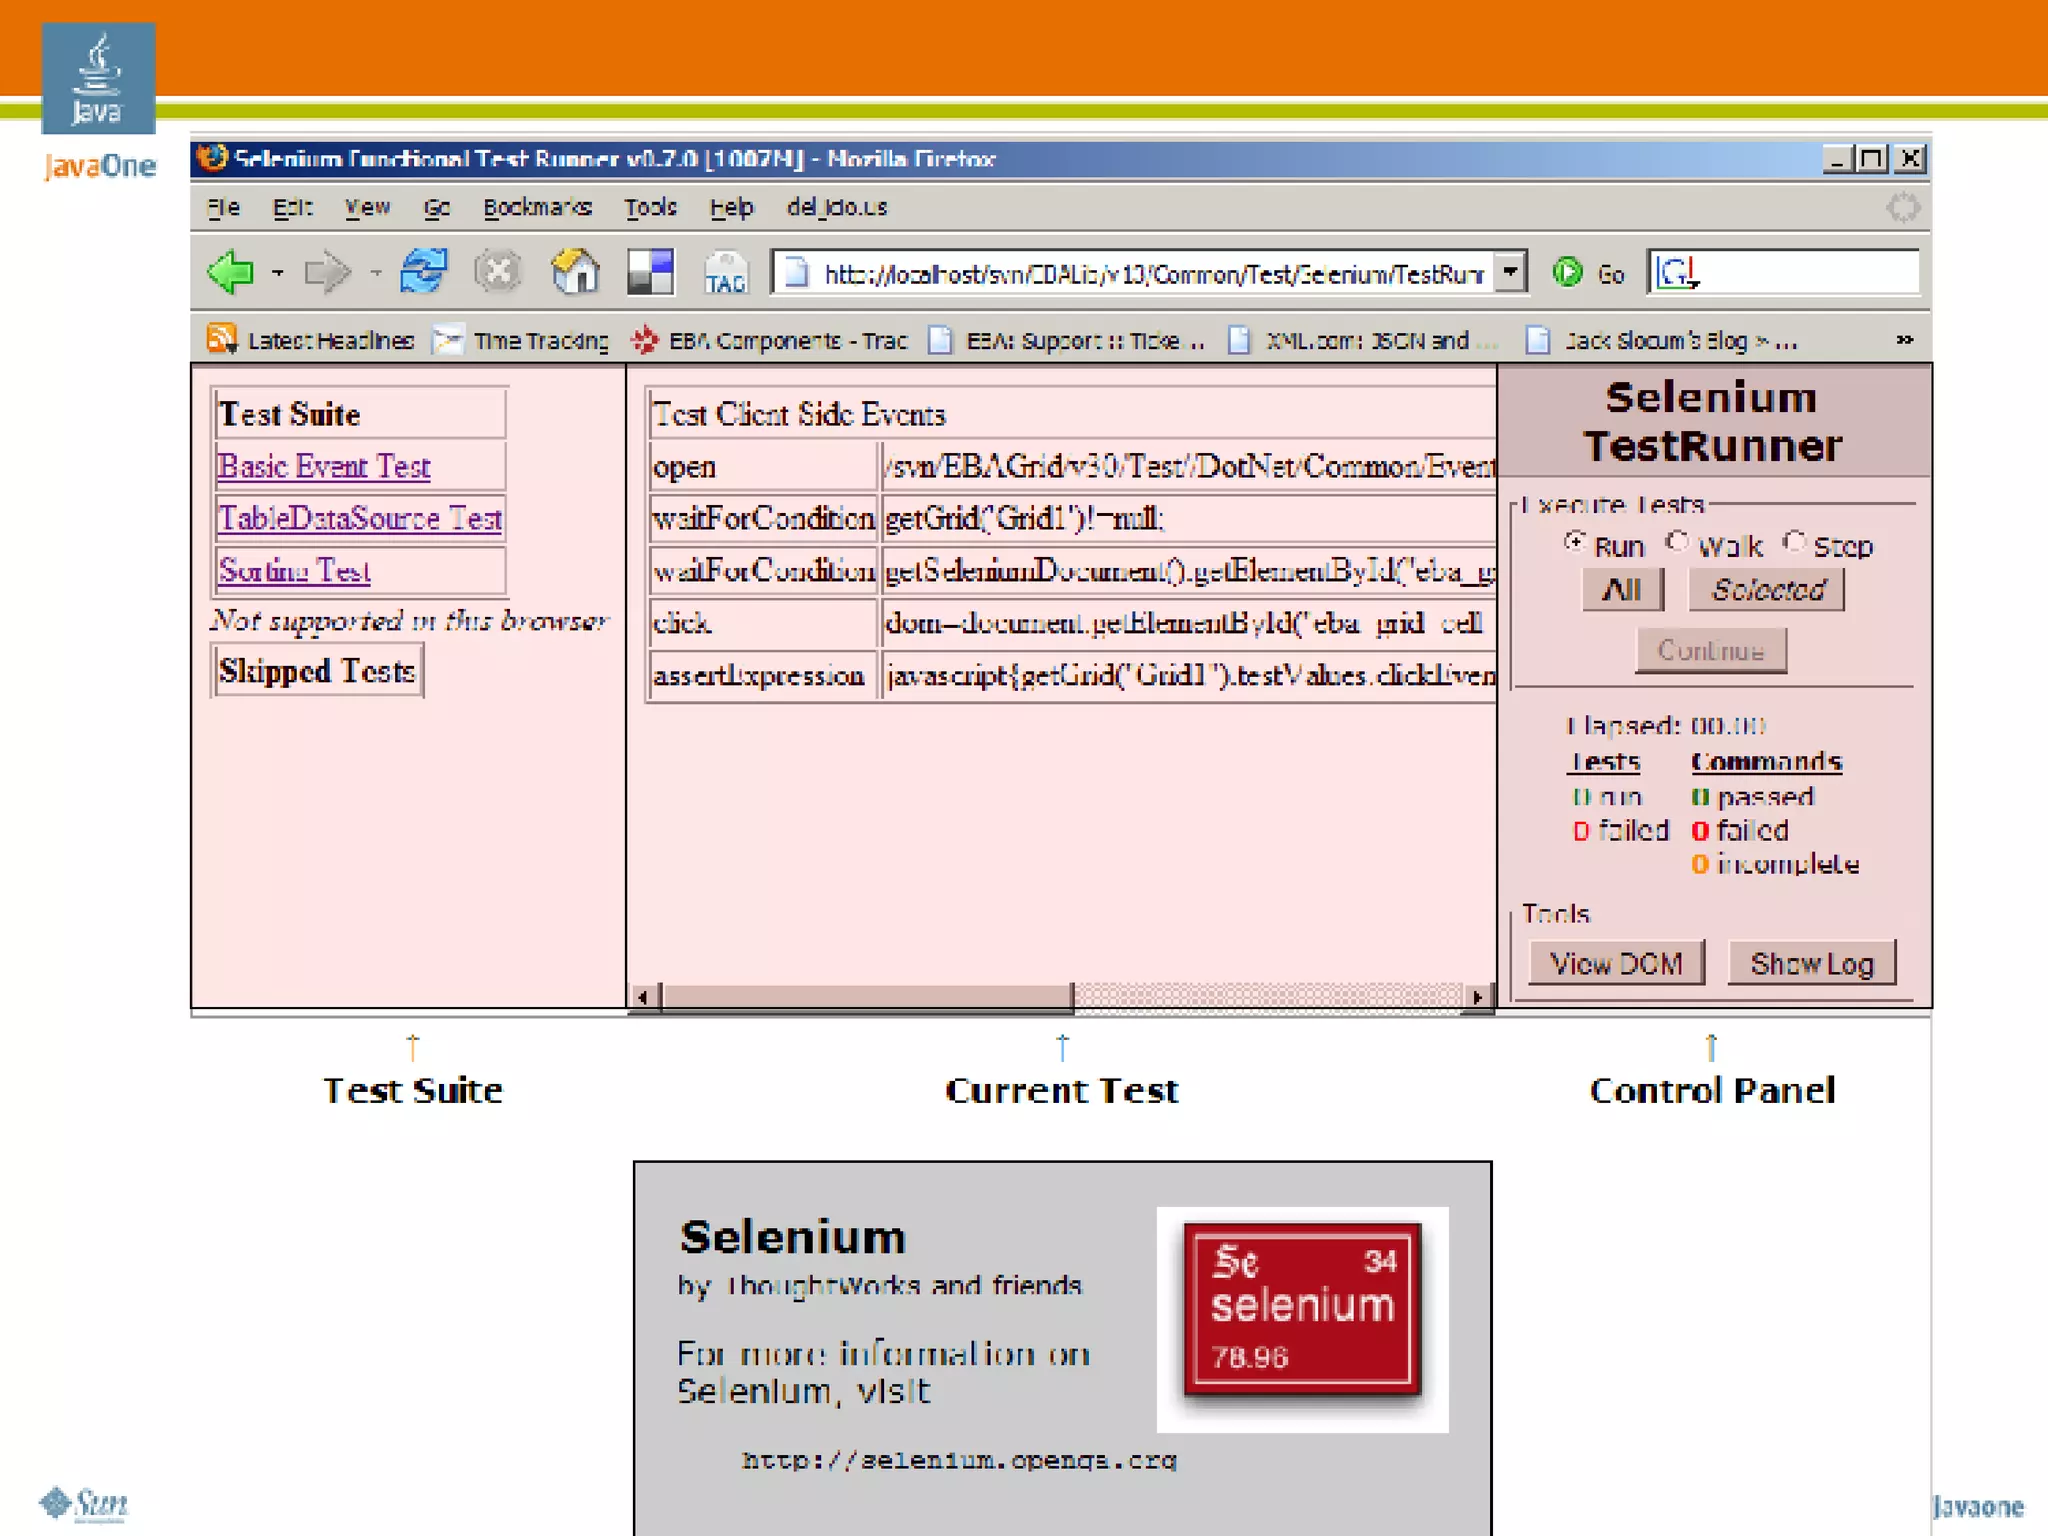Click the Selected tests button
This screenshot has height=1536, width=2048.
point(1767,590)
